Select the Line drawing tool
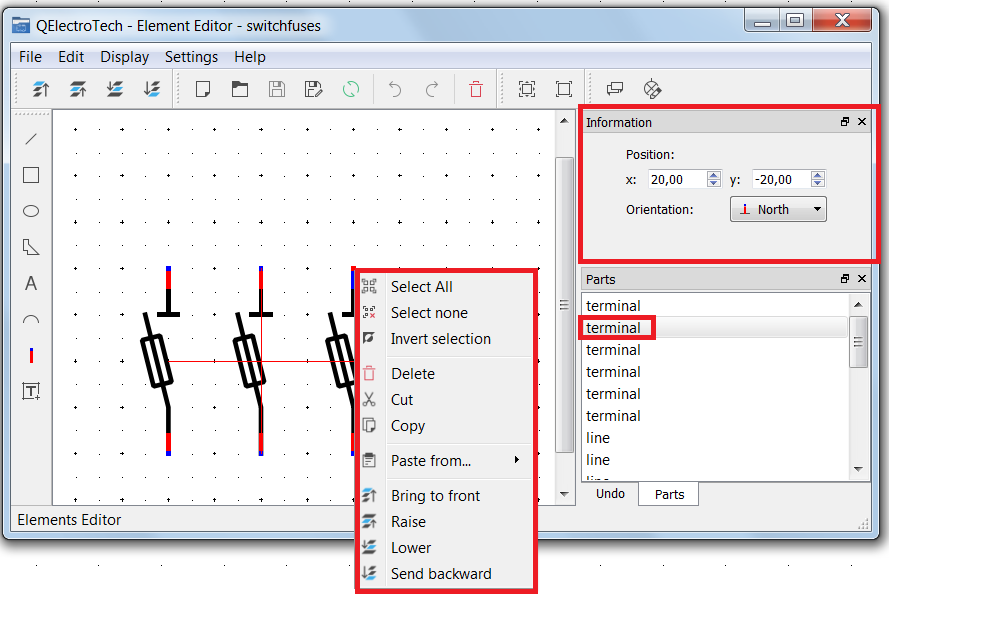The width and height of the screenshot is (1008, 630). click(x=31, y=139)
